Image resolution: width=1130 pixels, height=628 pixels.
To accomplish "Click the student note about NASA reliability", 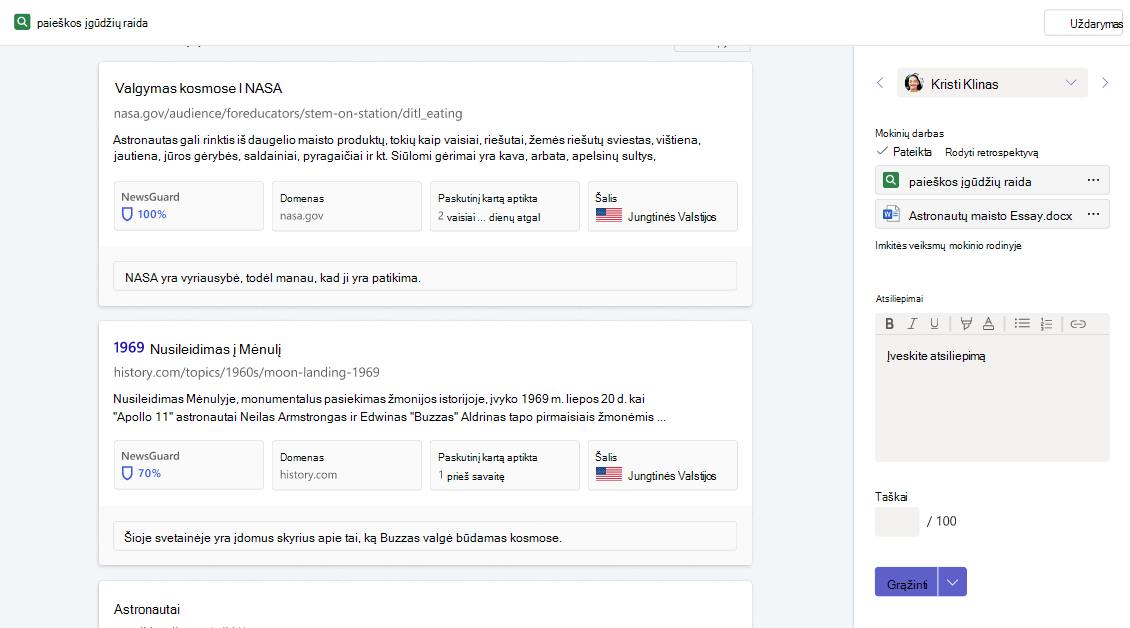I will (425, 277).
